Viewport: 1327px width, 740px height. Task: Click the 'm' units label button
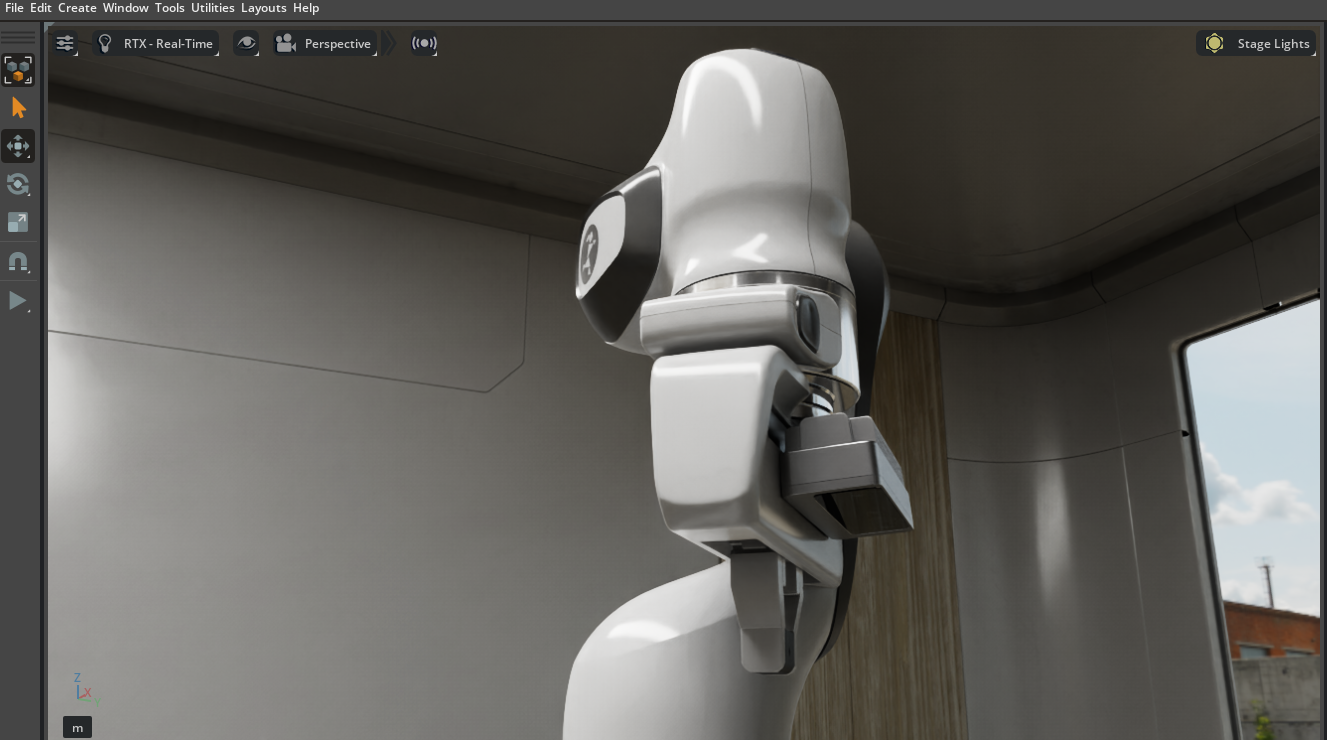tap(77, 727)
